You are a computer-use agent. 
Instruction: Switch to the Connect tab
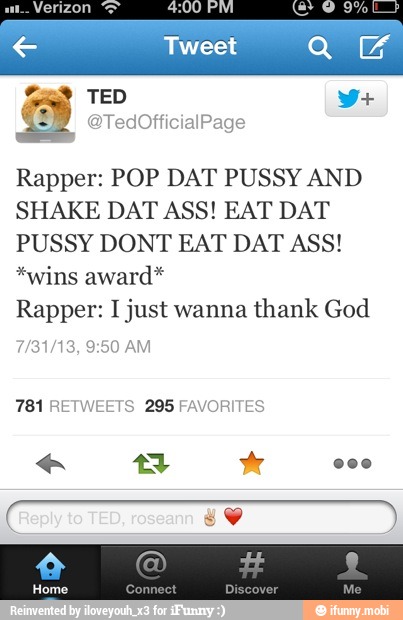pos(151,573)
